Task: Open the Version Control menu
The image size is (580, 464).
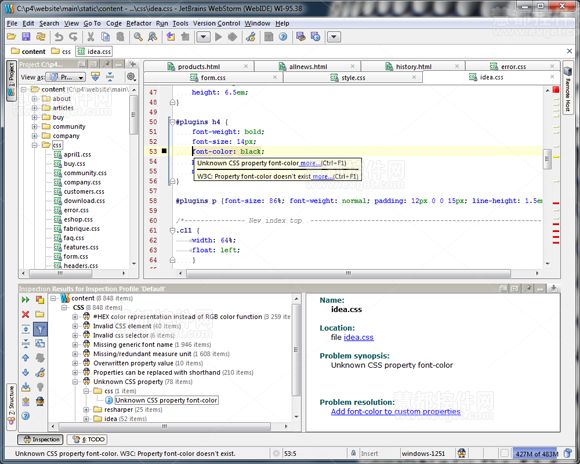Action: click(x=216, y=23)
